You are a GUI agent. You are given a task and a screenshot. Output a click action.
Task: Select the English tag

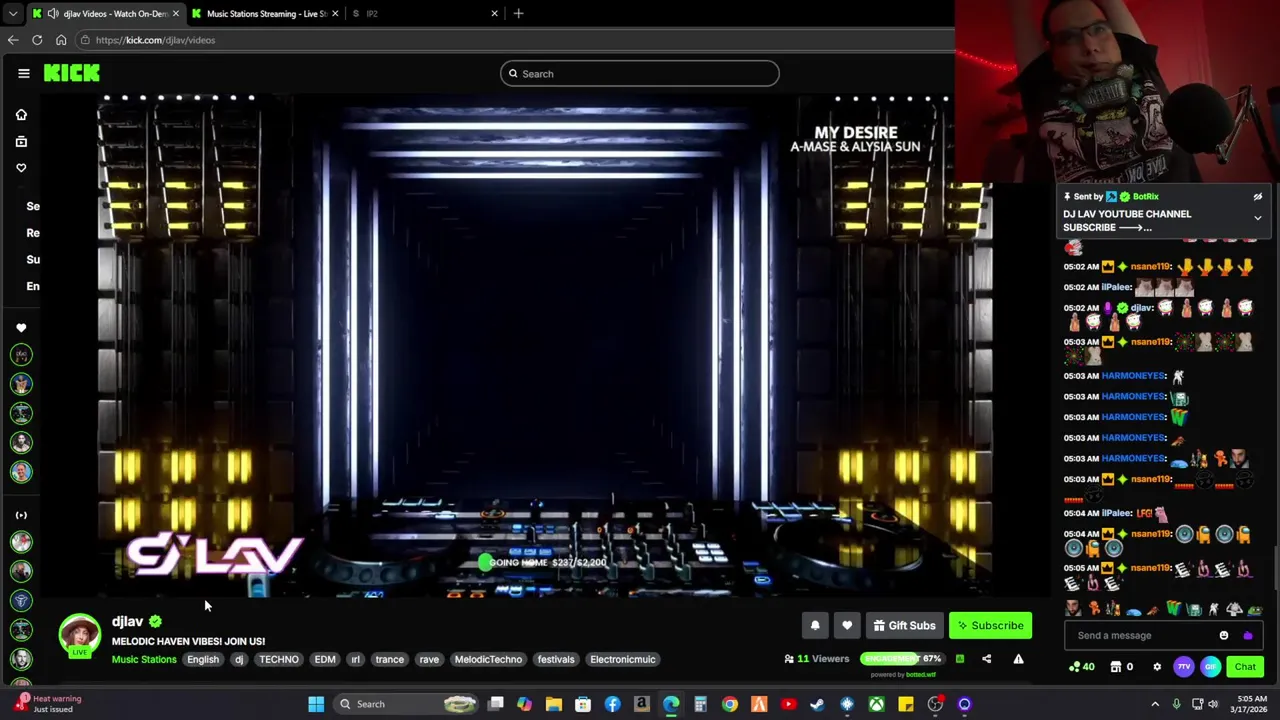tap(202, 660)
